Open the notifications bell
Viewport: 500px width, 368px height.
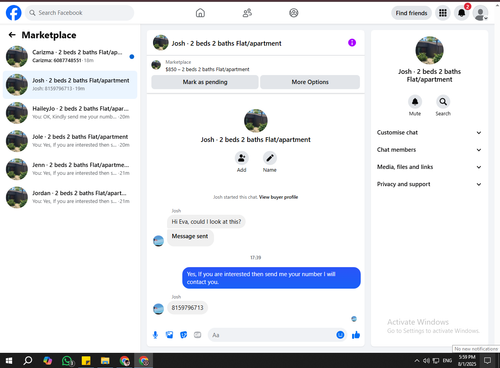point(462,13)
